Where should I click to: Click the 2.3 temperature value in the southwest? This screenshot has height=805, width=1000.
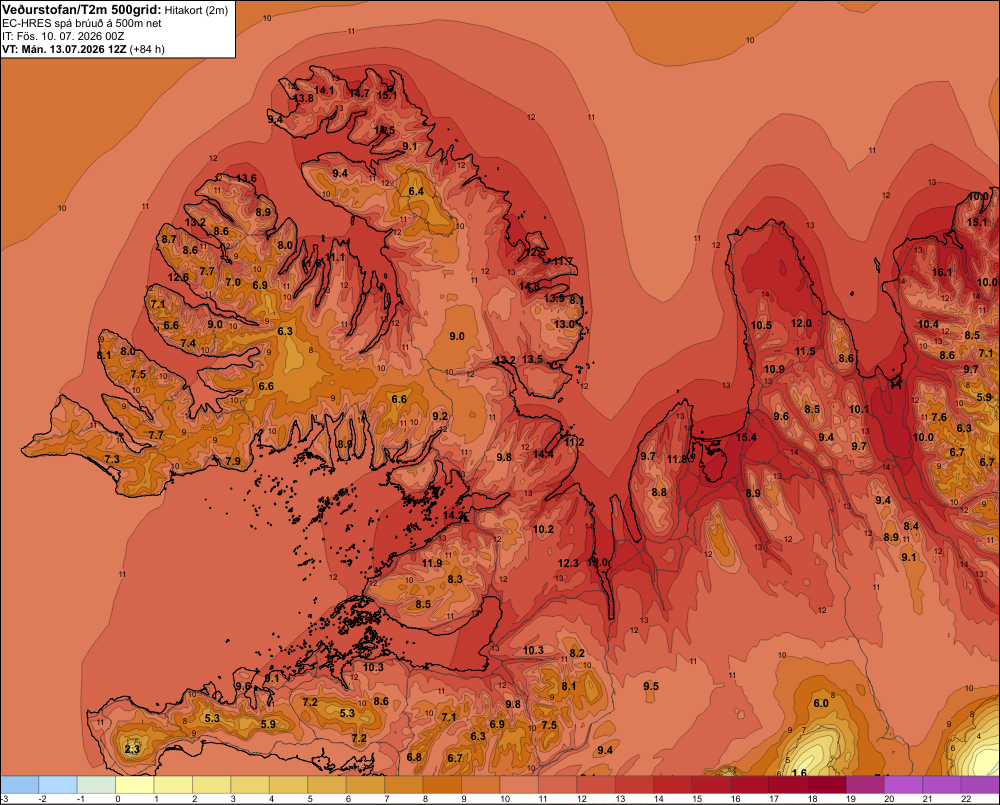point(132,749)
